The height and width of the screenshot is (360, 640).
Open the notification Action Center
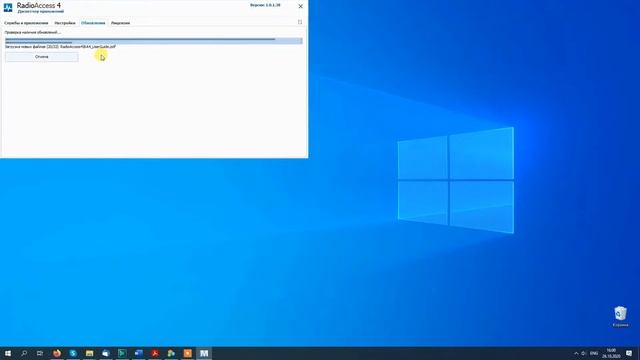629,353
